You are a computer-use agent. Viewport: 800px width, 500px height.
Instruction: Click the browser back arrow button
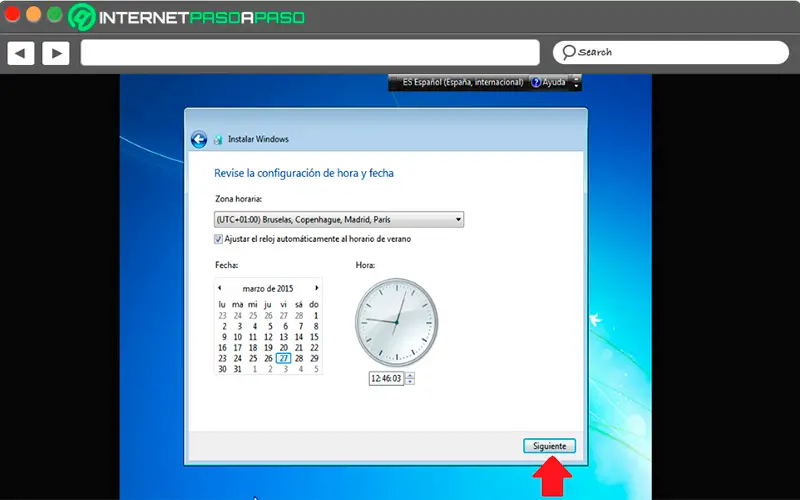pyautogui.click(x=21, y=53)
